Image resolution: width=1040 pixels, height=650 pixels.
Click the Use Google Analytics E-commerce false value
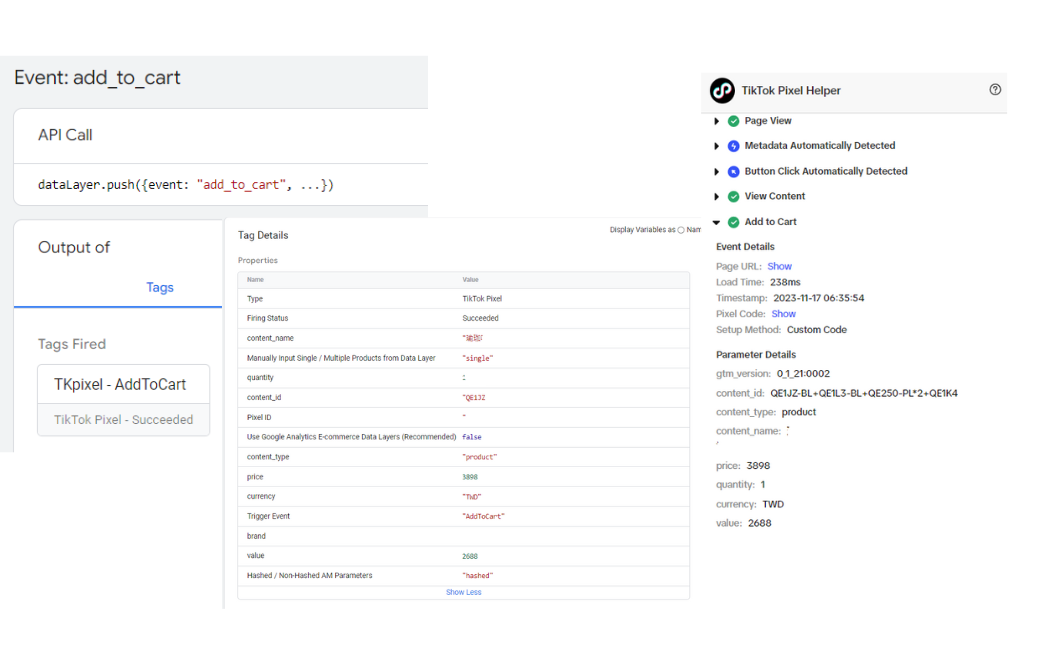coord(472,437)
